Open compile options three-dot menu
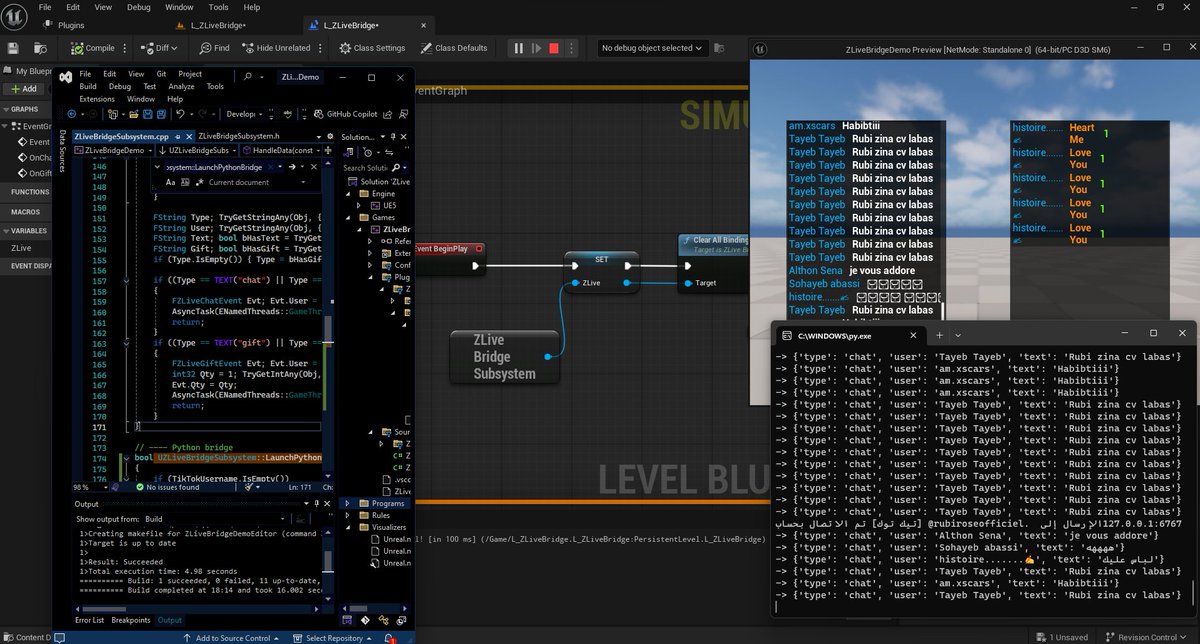This screenshot has width=1200, height=644. 126,47
